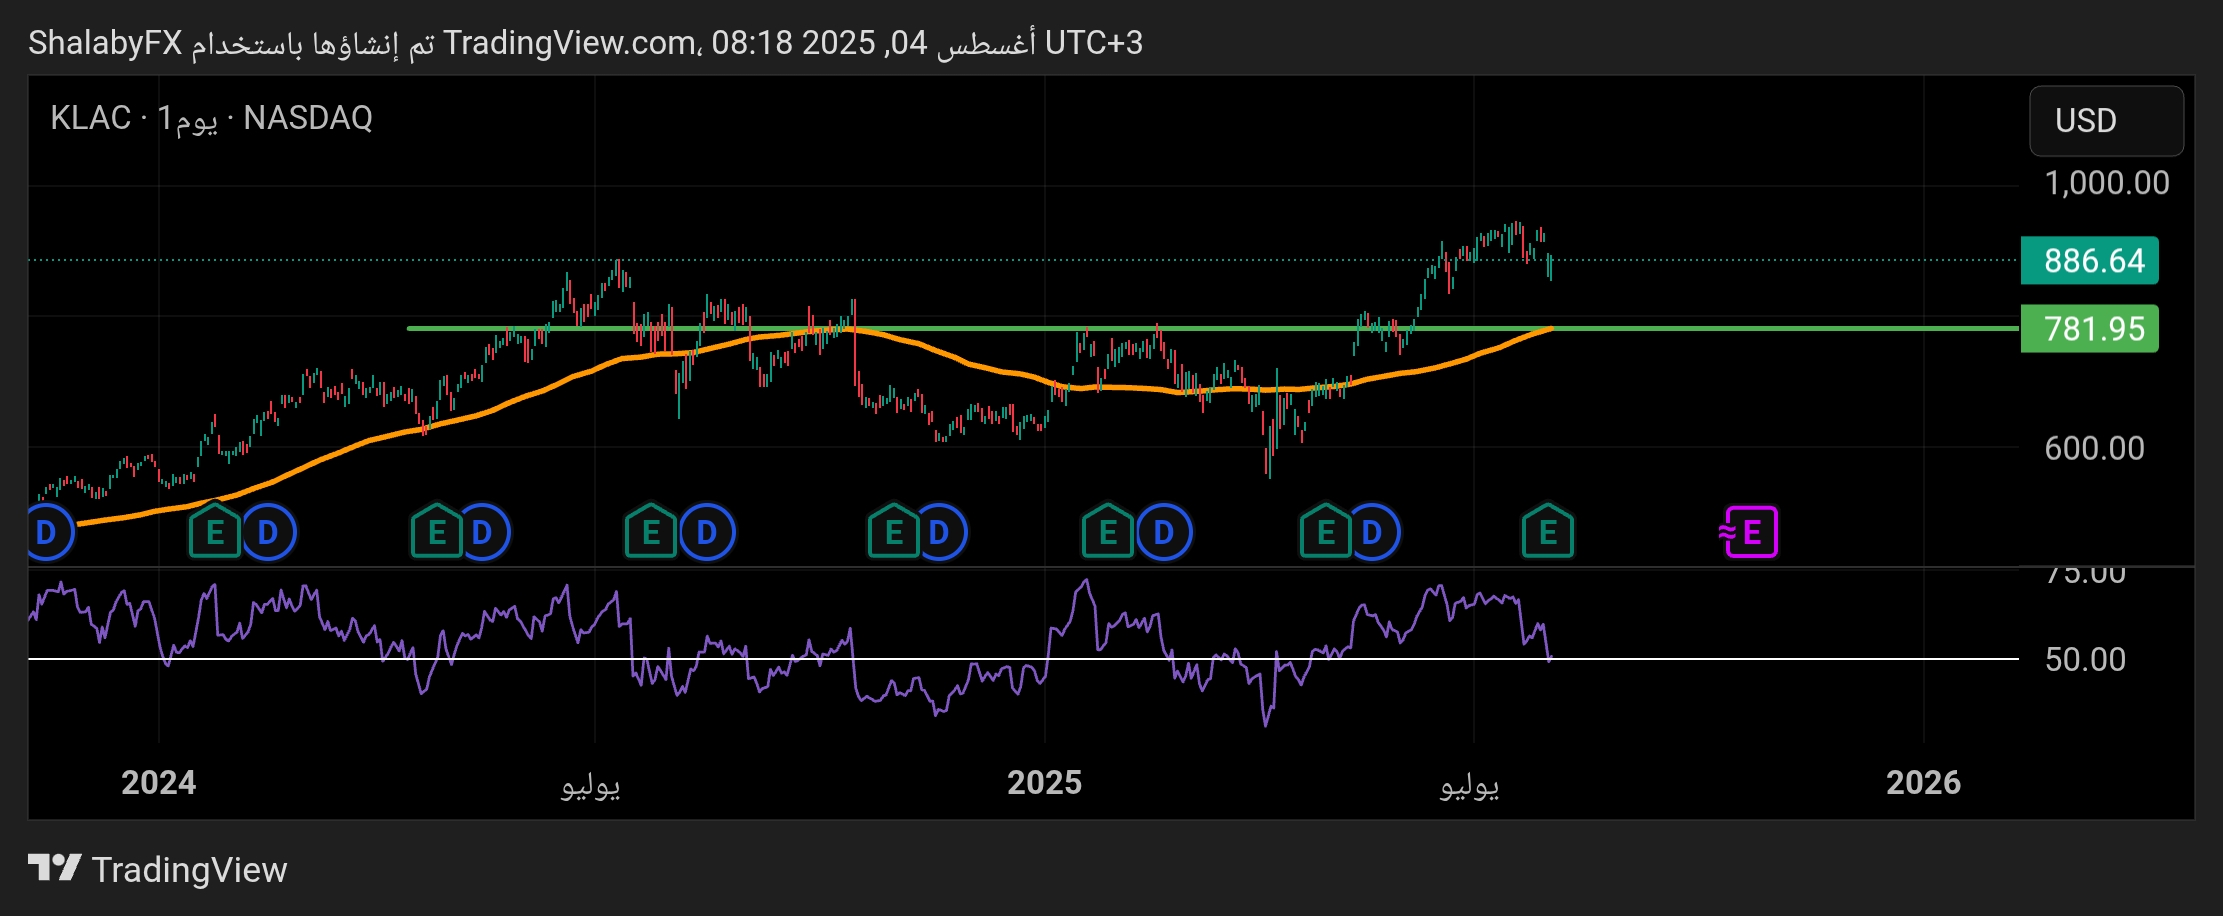Click the 1,000.00 price scale label
This screenshot has height=916, width=2223.
(x=2106, y=183)
